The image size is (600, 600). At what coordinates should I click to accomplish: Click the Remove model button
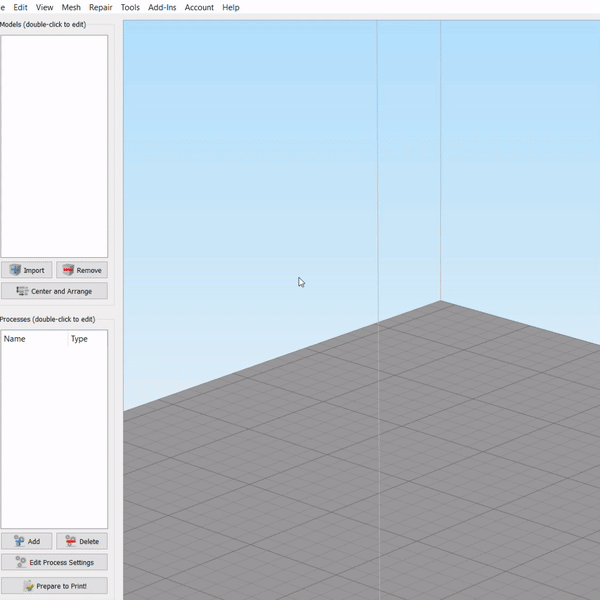pyautogui.click(x=82, y=270)
